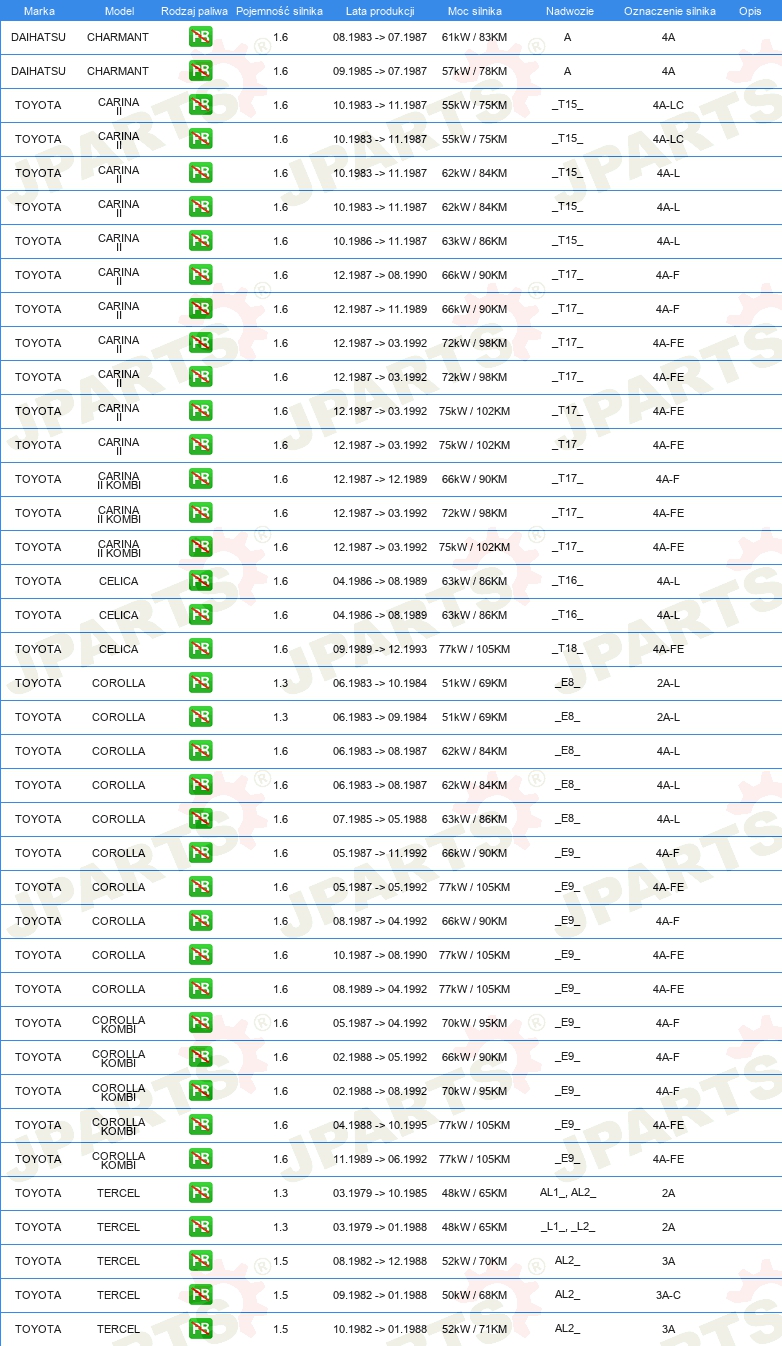Click fuel icon in Carina II Kombi 72kW / 98KM row
The height and width of the screenshot is (1346, 782).
click(x=200, y=513)
